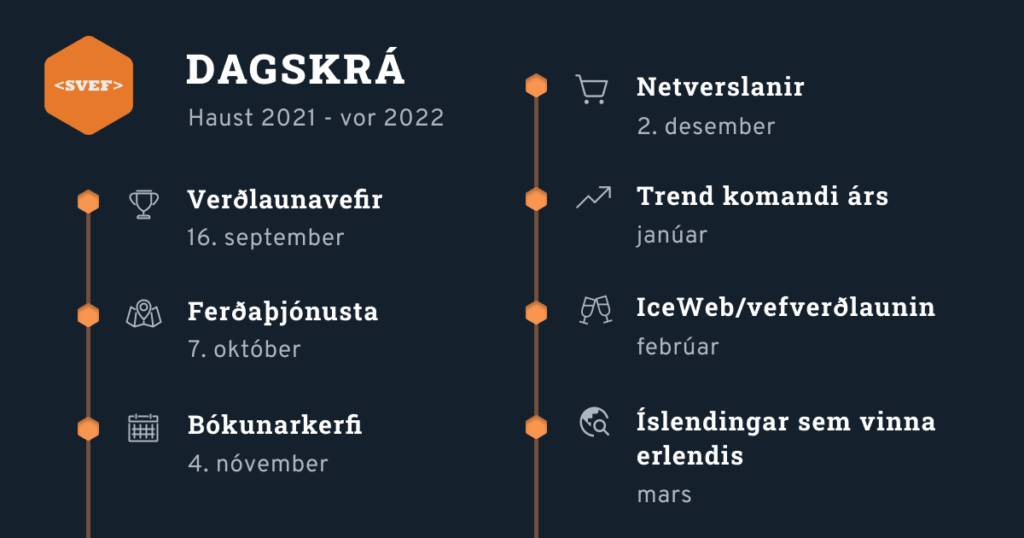The image size is (1024, 538).
Task: Open the Verðlaunavefir event title
Action: pos(285,199)
